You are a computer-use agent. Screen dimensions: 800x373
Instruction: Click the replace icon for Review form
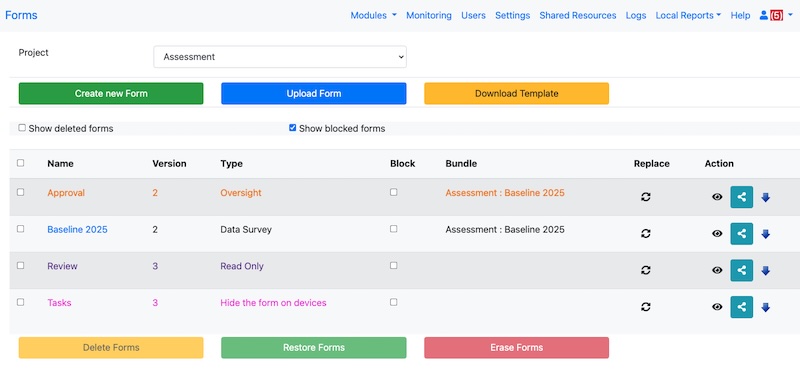645,270
